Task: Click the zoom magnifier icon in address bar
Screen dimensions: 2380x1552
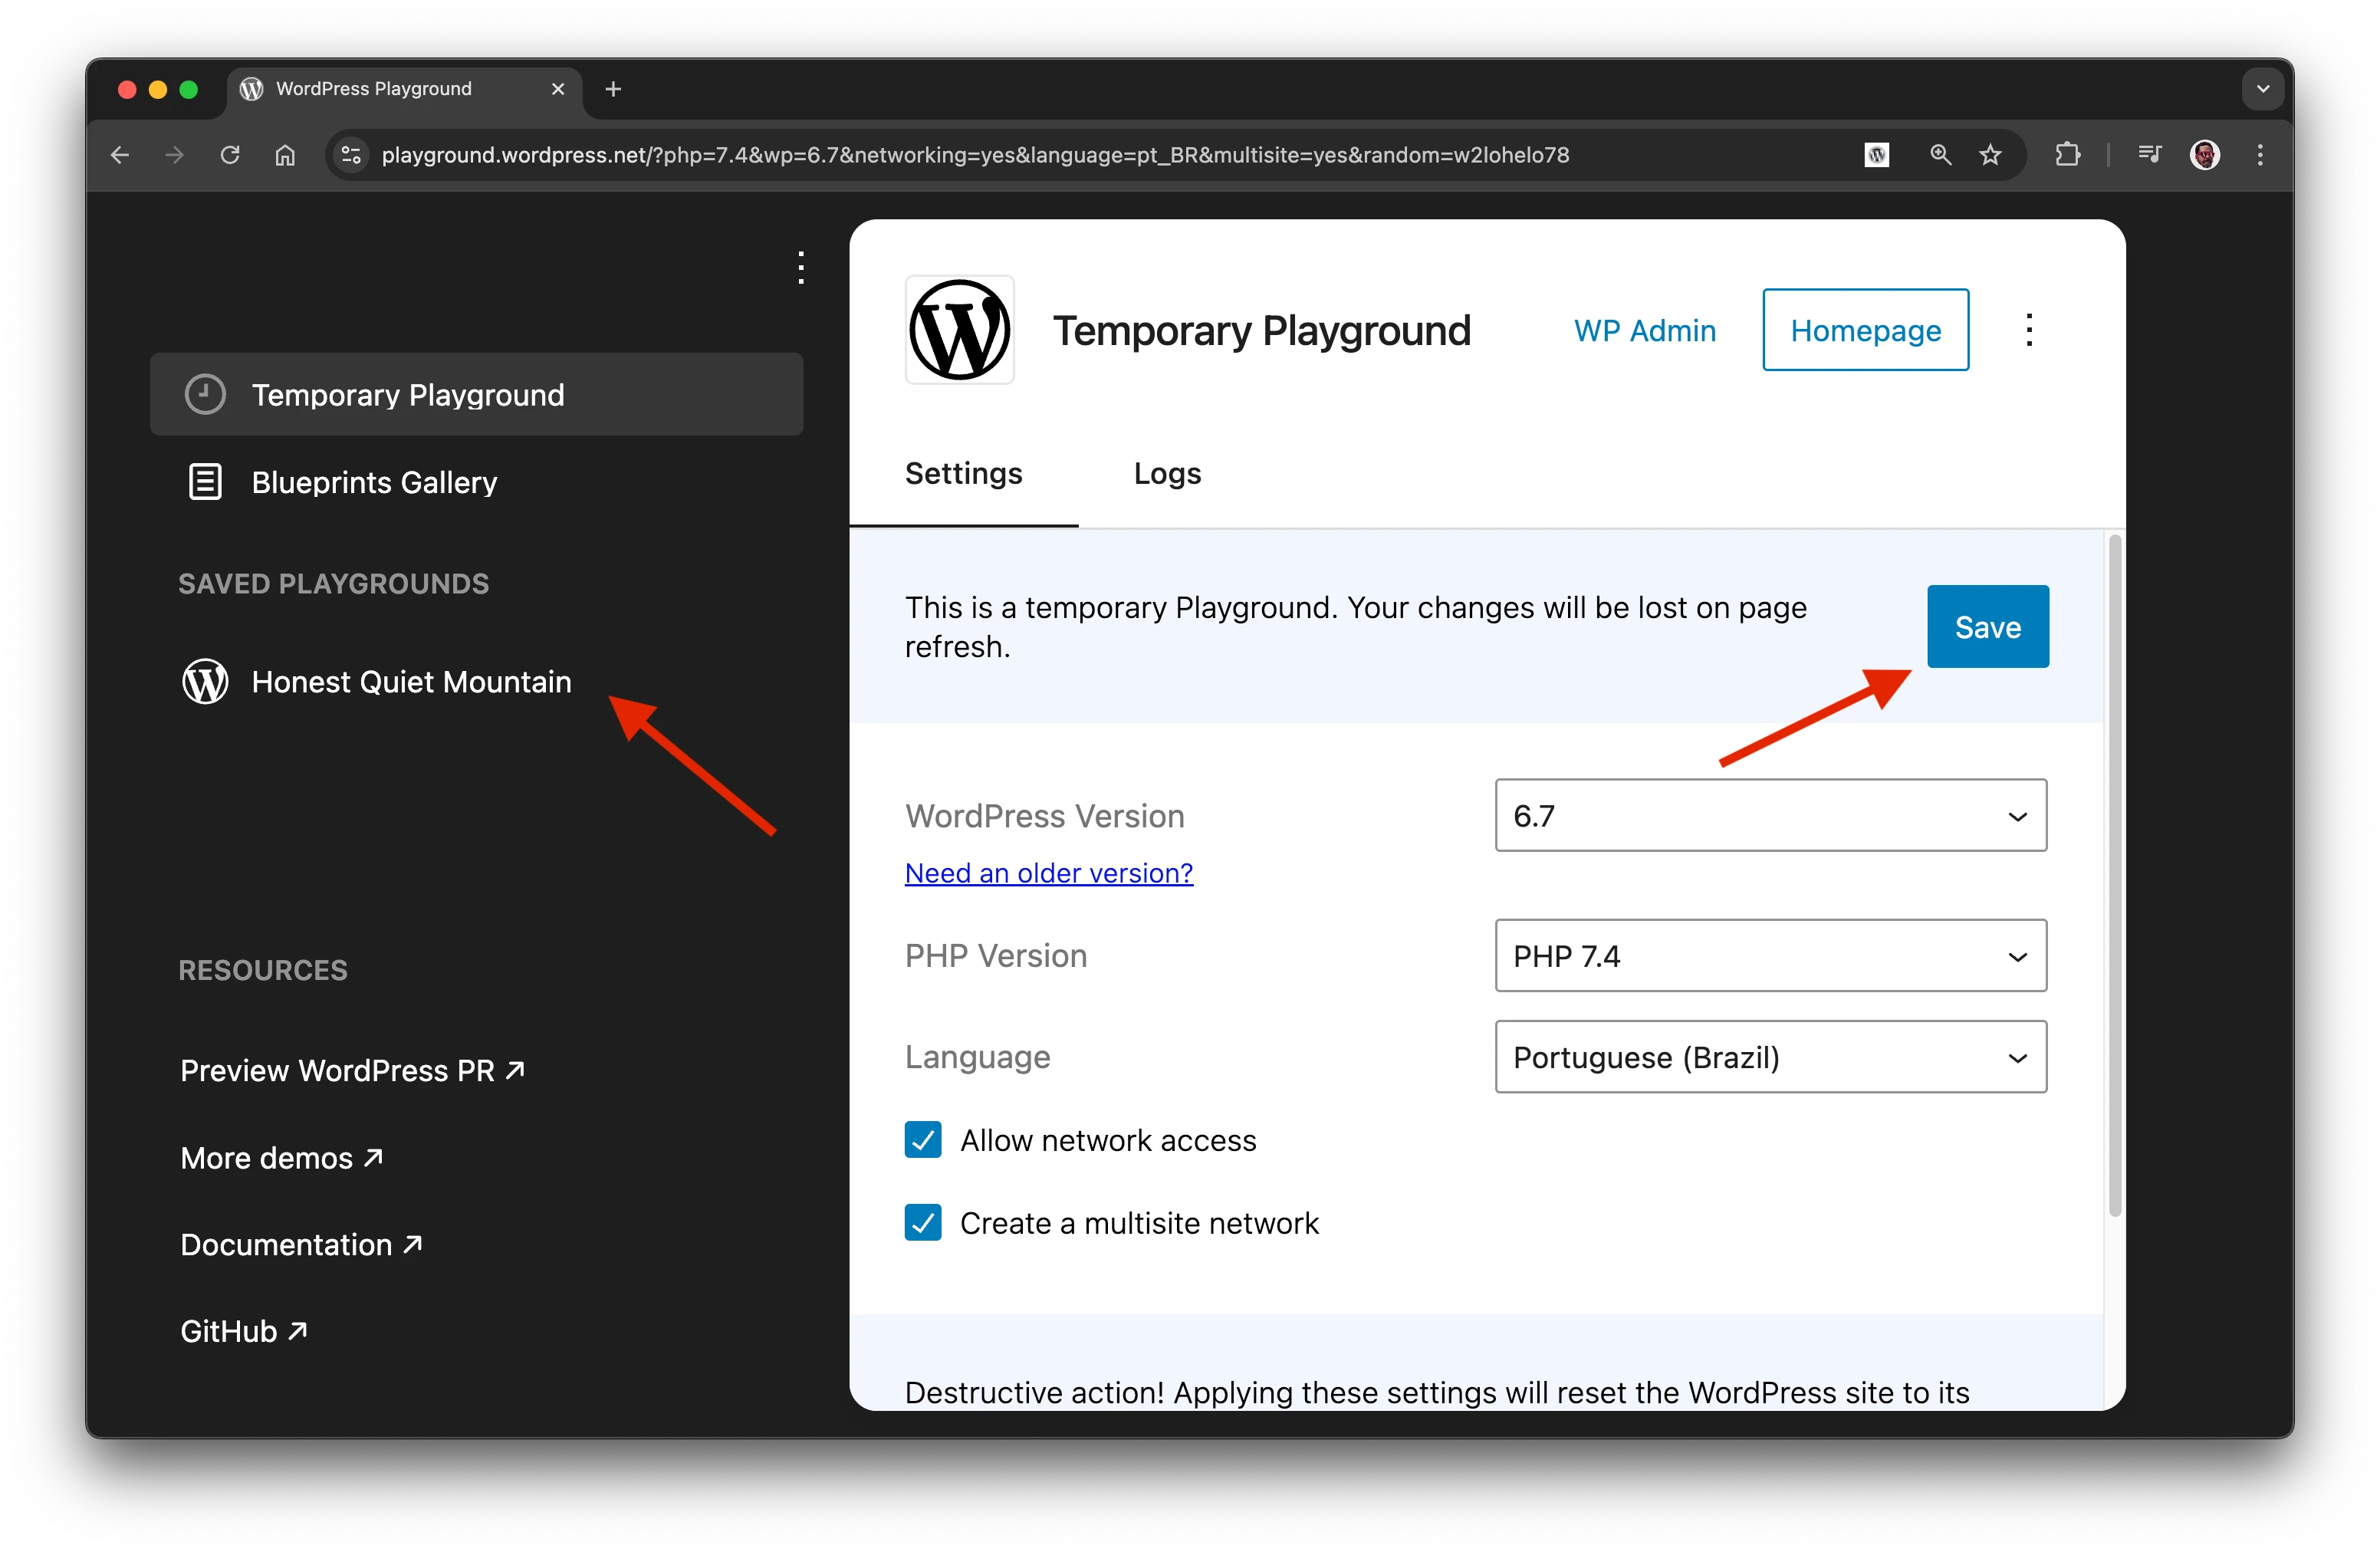Action: coord(1940,155)
